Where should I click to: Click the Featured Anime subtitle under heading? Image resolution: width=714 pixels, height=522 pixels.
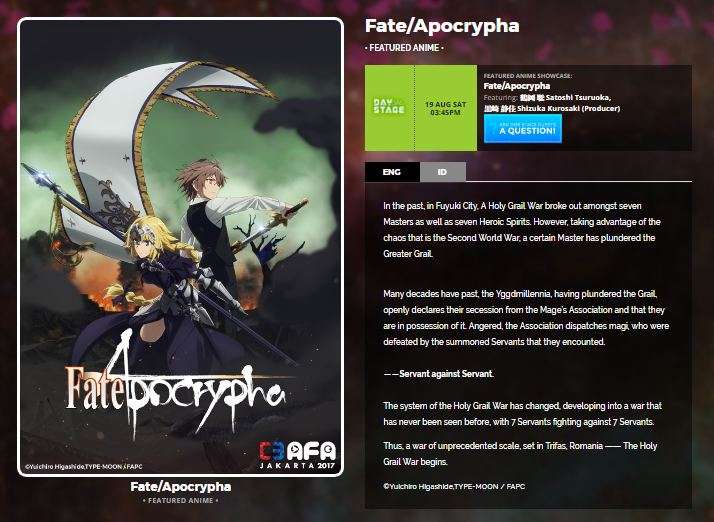pos(404,47)
